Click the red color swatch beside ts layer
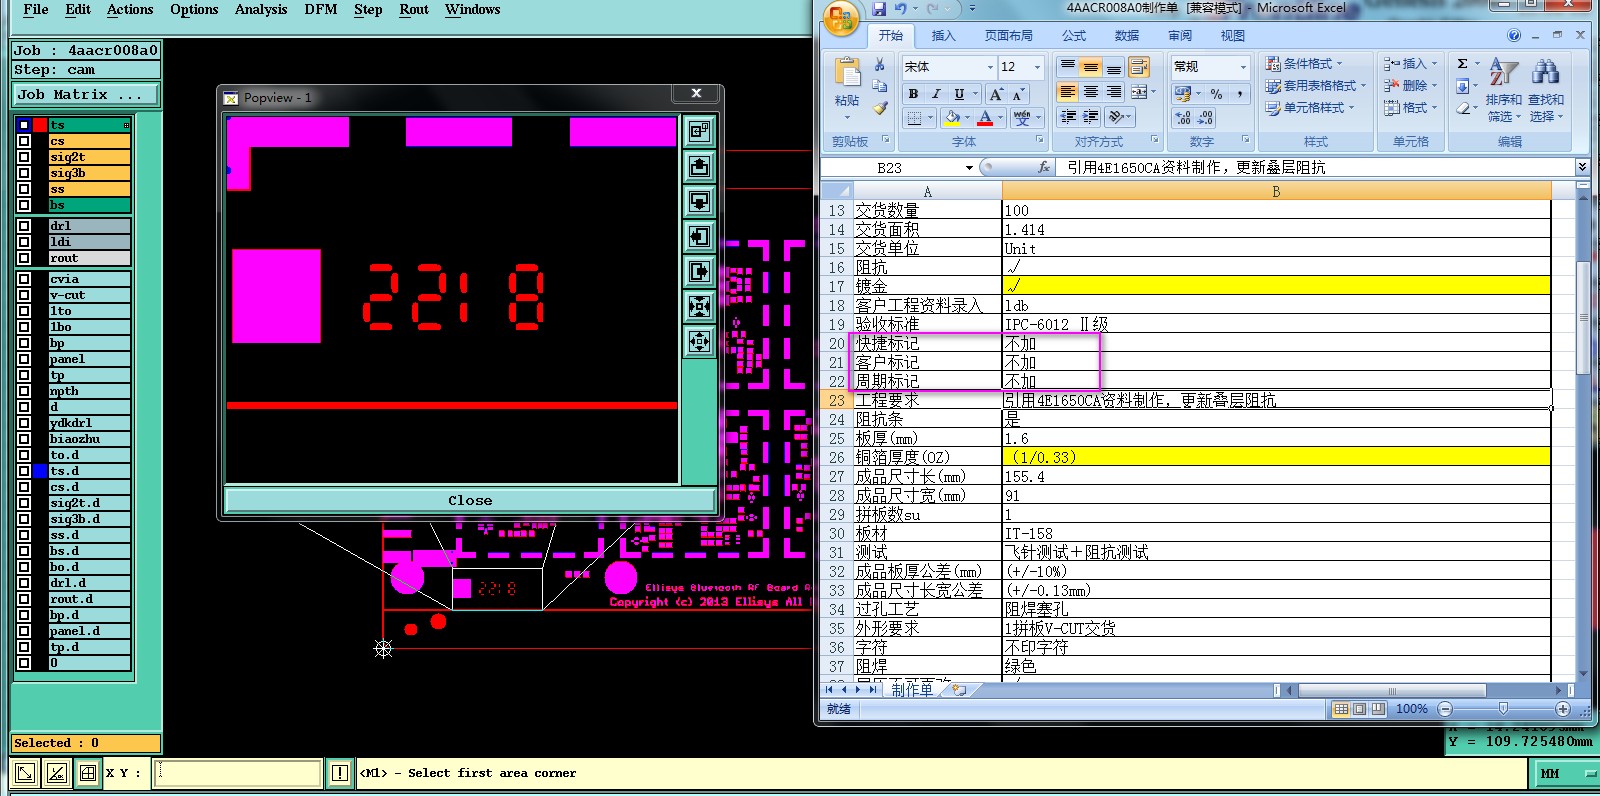 pyautogui.click(x=40, y=125)
